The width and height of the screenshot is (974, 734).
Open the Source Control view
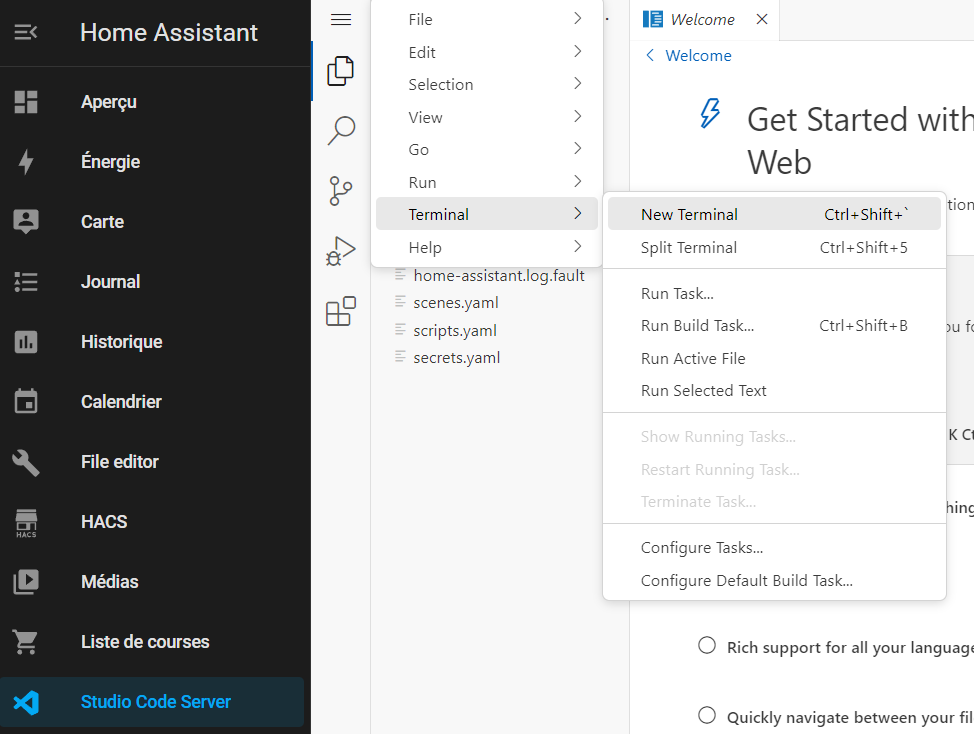coord(341,191)
